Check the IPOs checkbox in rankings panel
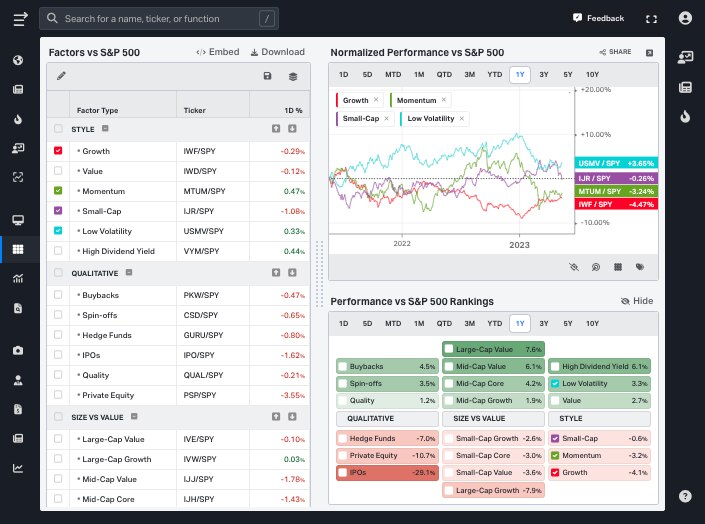Screen dimensions: 705x524 pos(343,472)
